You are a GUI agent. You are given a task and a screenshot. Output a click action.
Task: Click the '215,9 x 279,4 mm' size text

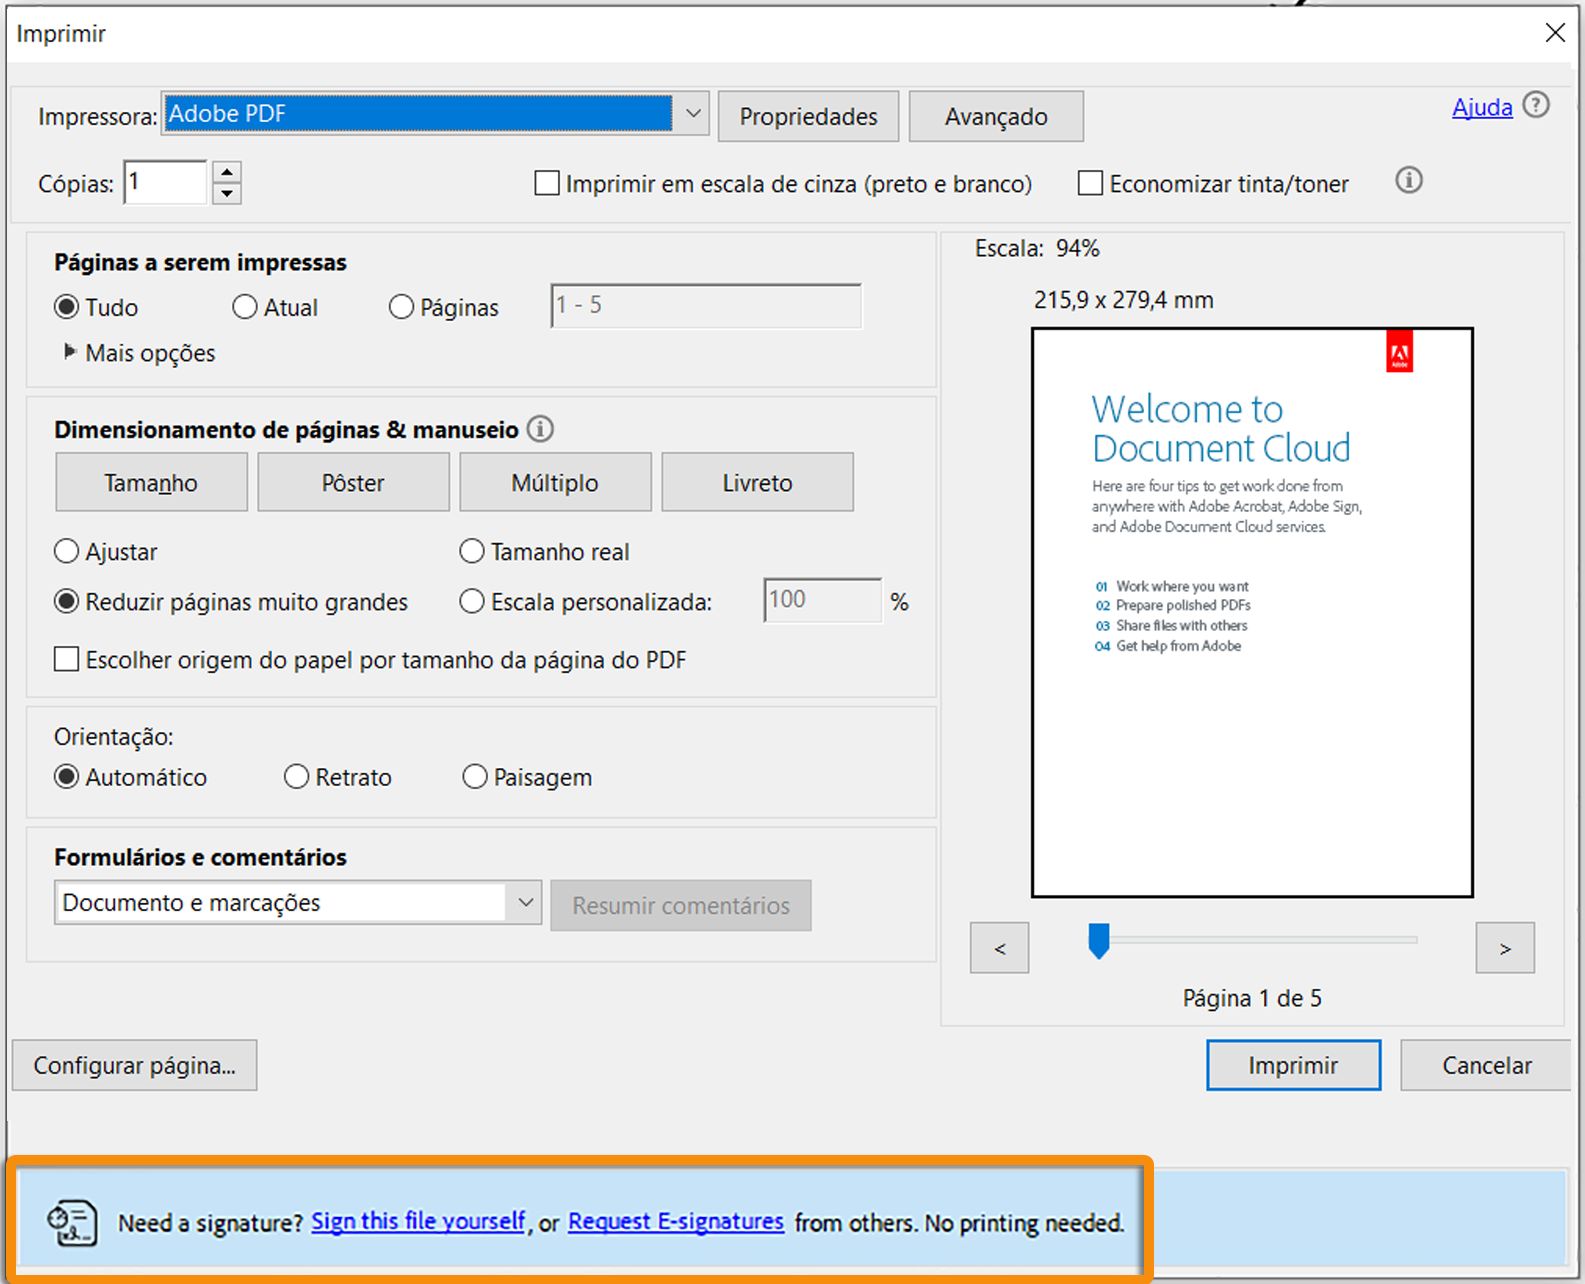pos(1124,300)
